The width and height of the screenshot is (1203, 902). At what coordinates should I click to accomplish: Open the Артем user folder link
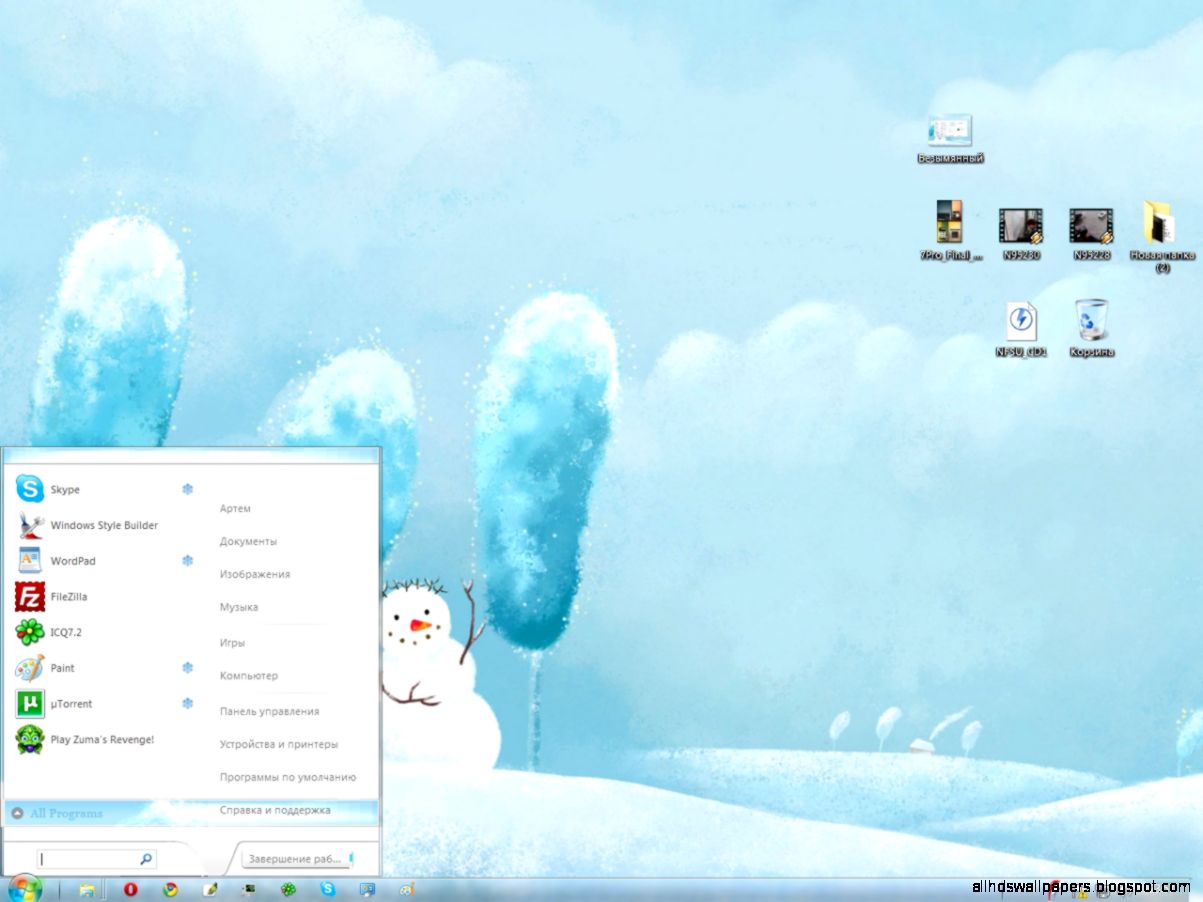click(235, 509)
